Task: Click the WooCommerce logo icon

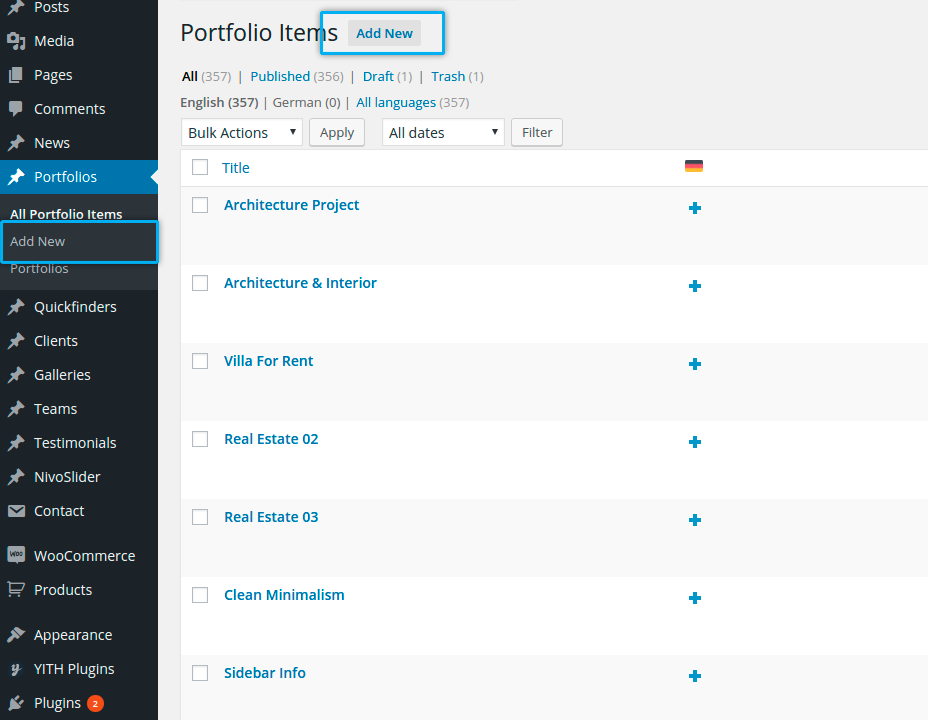Action: 16,556
